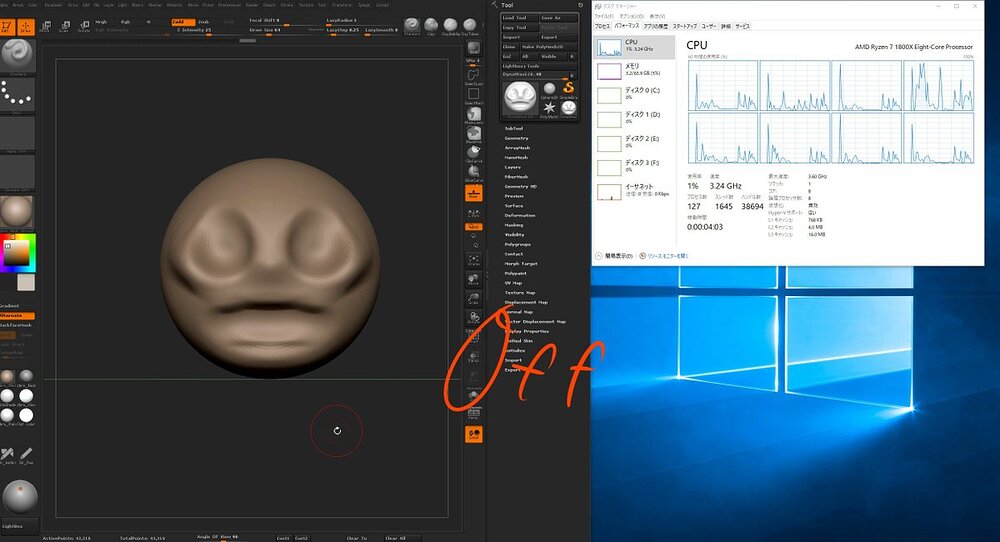Image resolution: width=1000 pixels, height=542 pixels.
Task: Open the Preferences menu in ZBrush
Action: coord(230,4)
